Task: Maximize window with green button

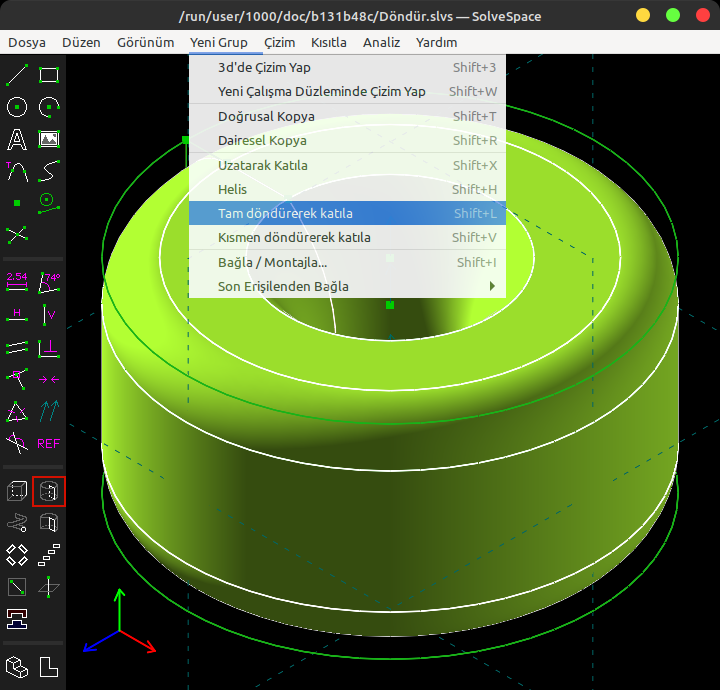Action: point(673,16)
